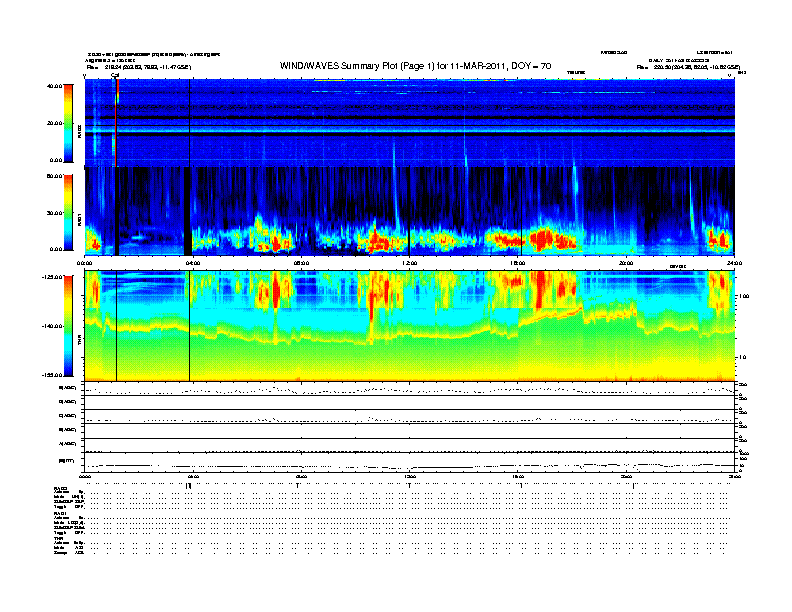Viewport: 792px width, 612px height.
Task: Click the vertical RAD2 axis label
Action: [80, 131]
